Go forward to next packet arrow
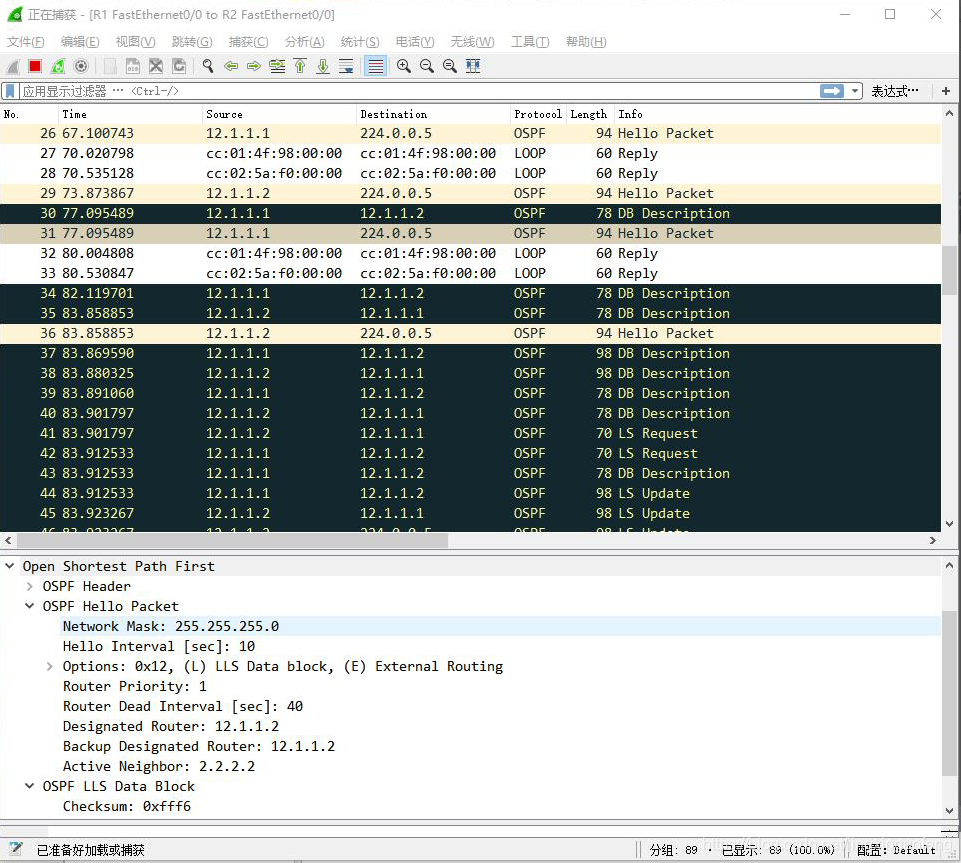 pos(254,66)
